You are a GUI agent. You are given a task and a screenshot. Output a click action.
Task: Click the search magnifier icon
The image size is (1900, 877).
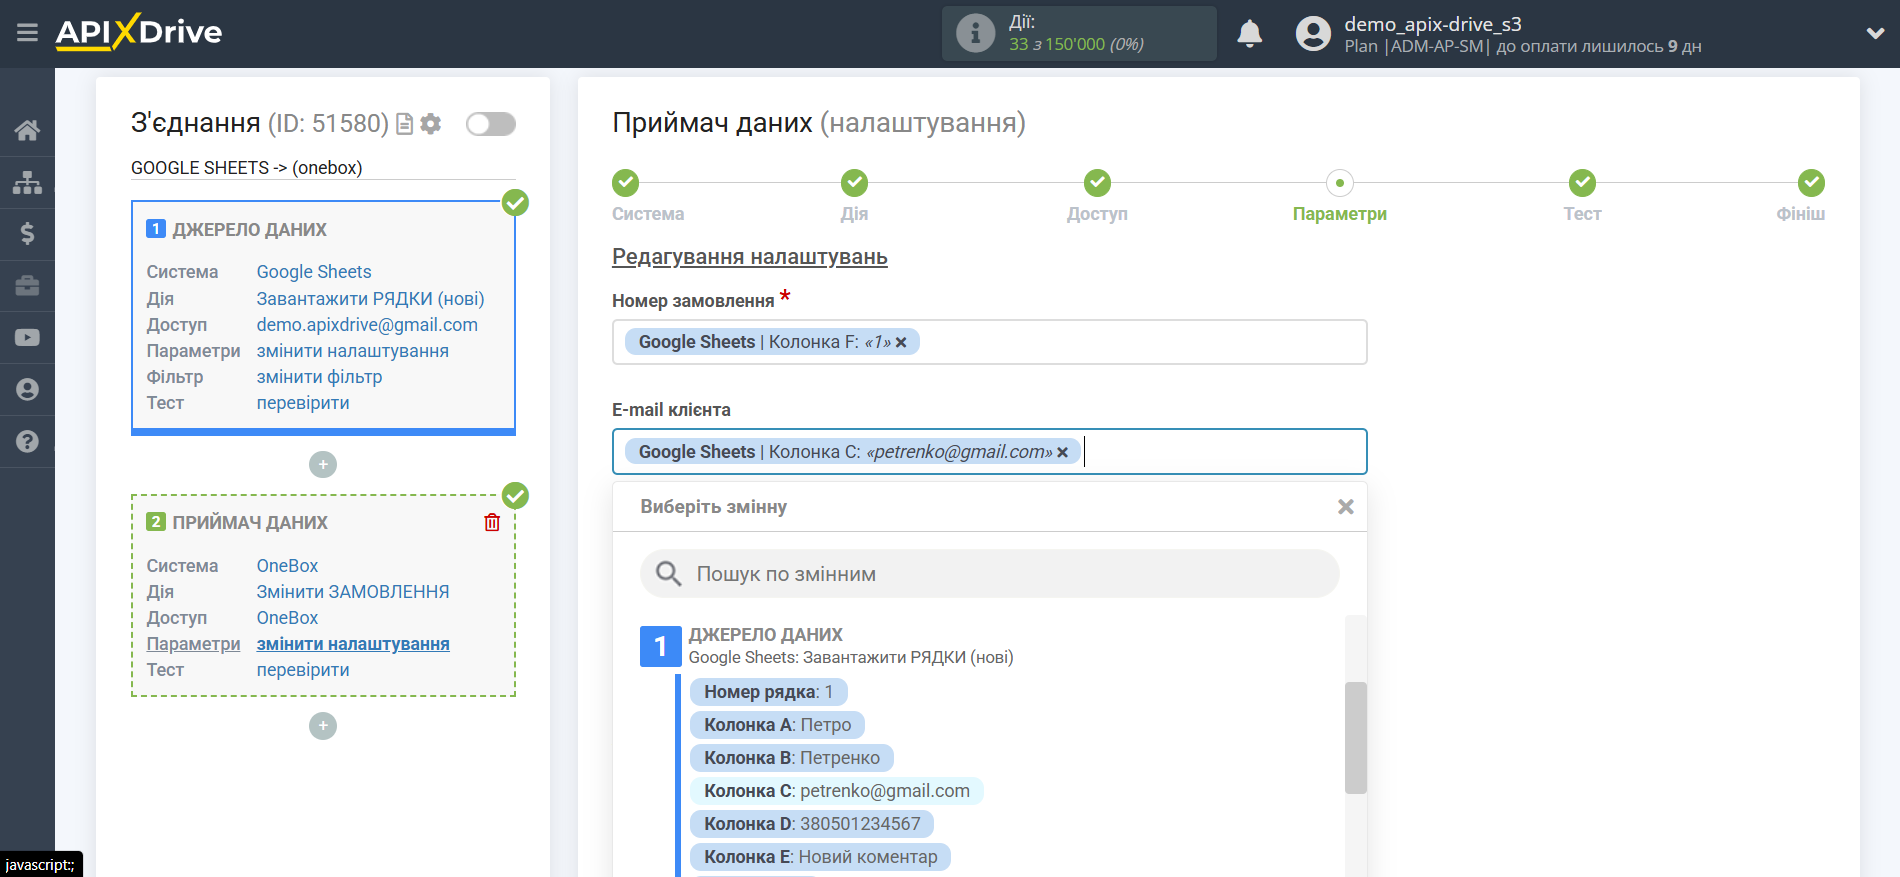pos(668,574)
